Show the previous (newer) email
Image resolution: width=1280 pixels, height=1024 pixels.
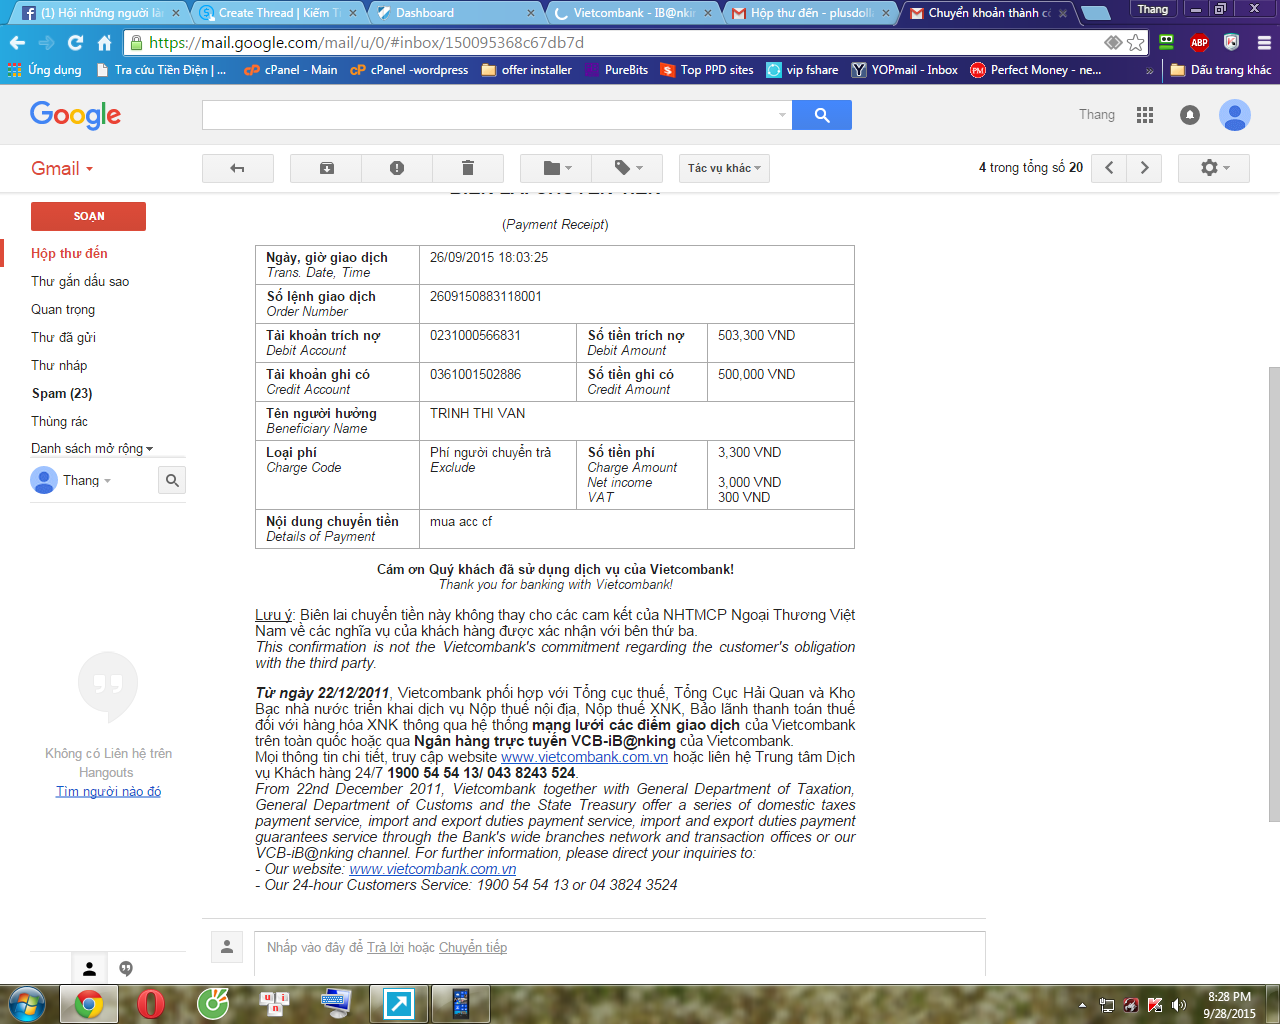tap(1109, 168)
